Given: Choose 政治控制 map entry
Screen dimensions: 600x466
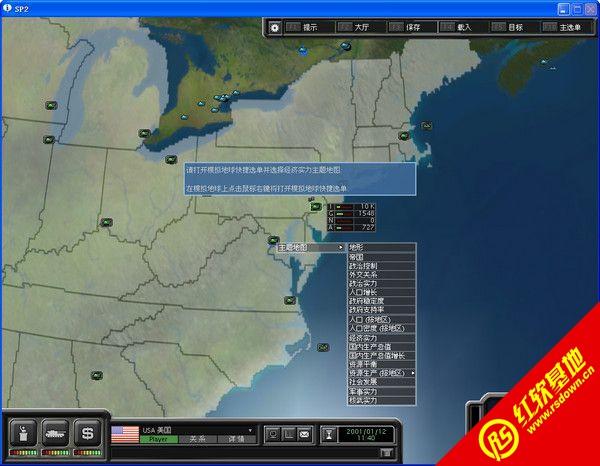Looking at the screenshot, I should tap(382, 266).
